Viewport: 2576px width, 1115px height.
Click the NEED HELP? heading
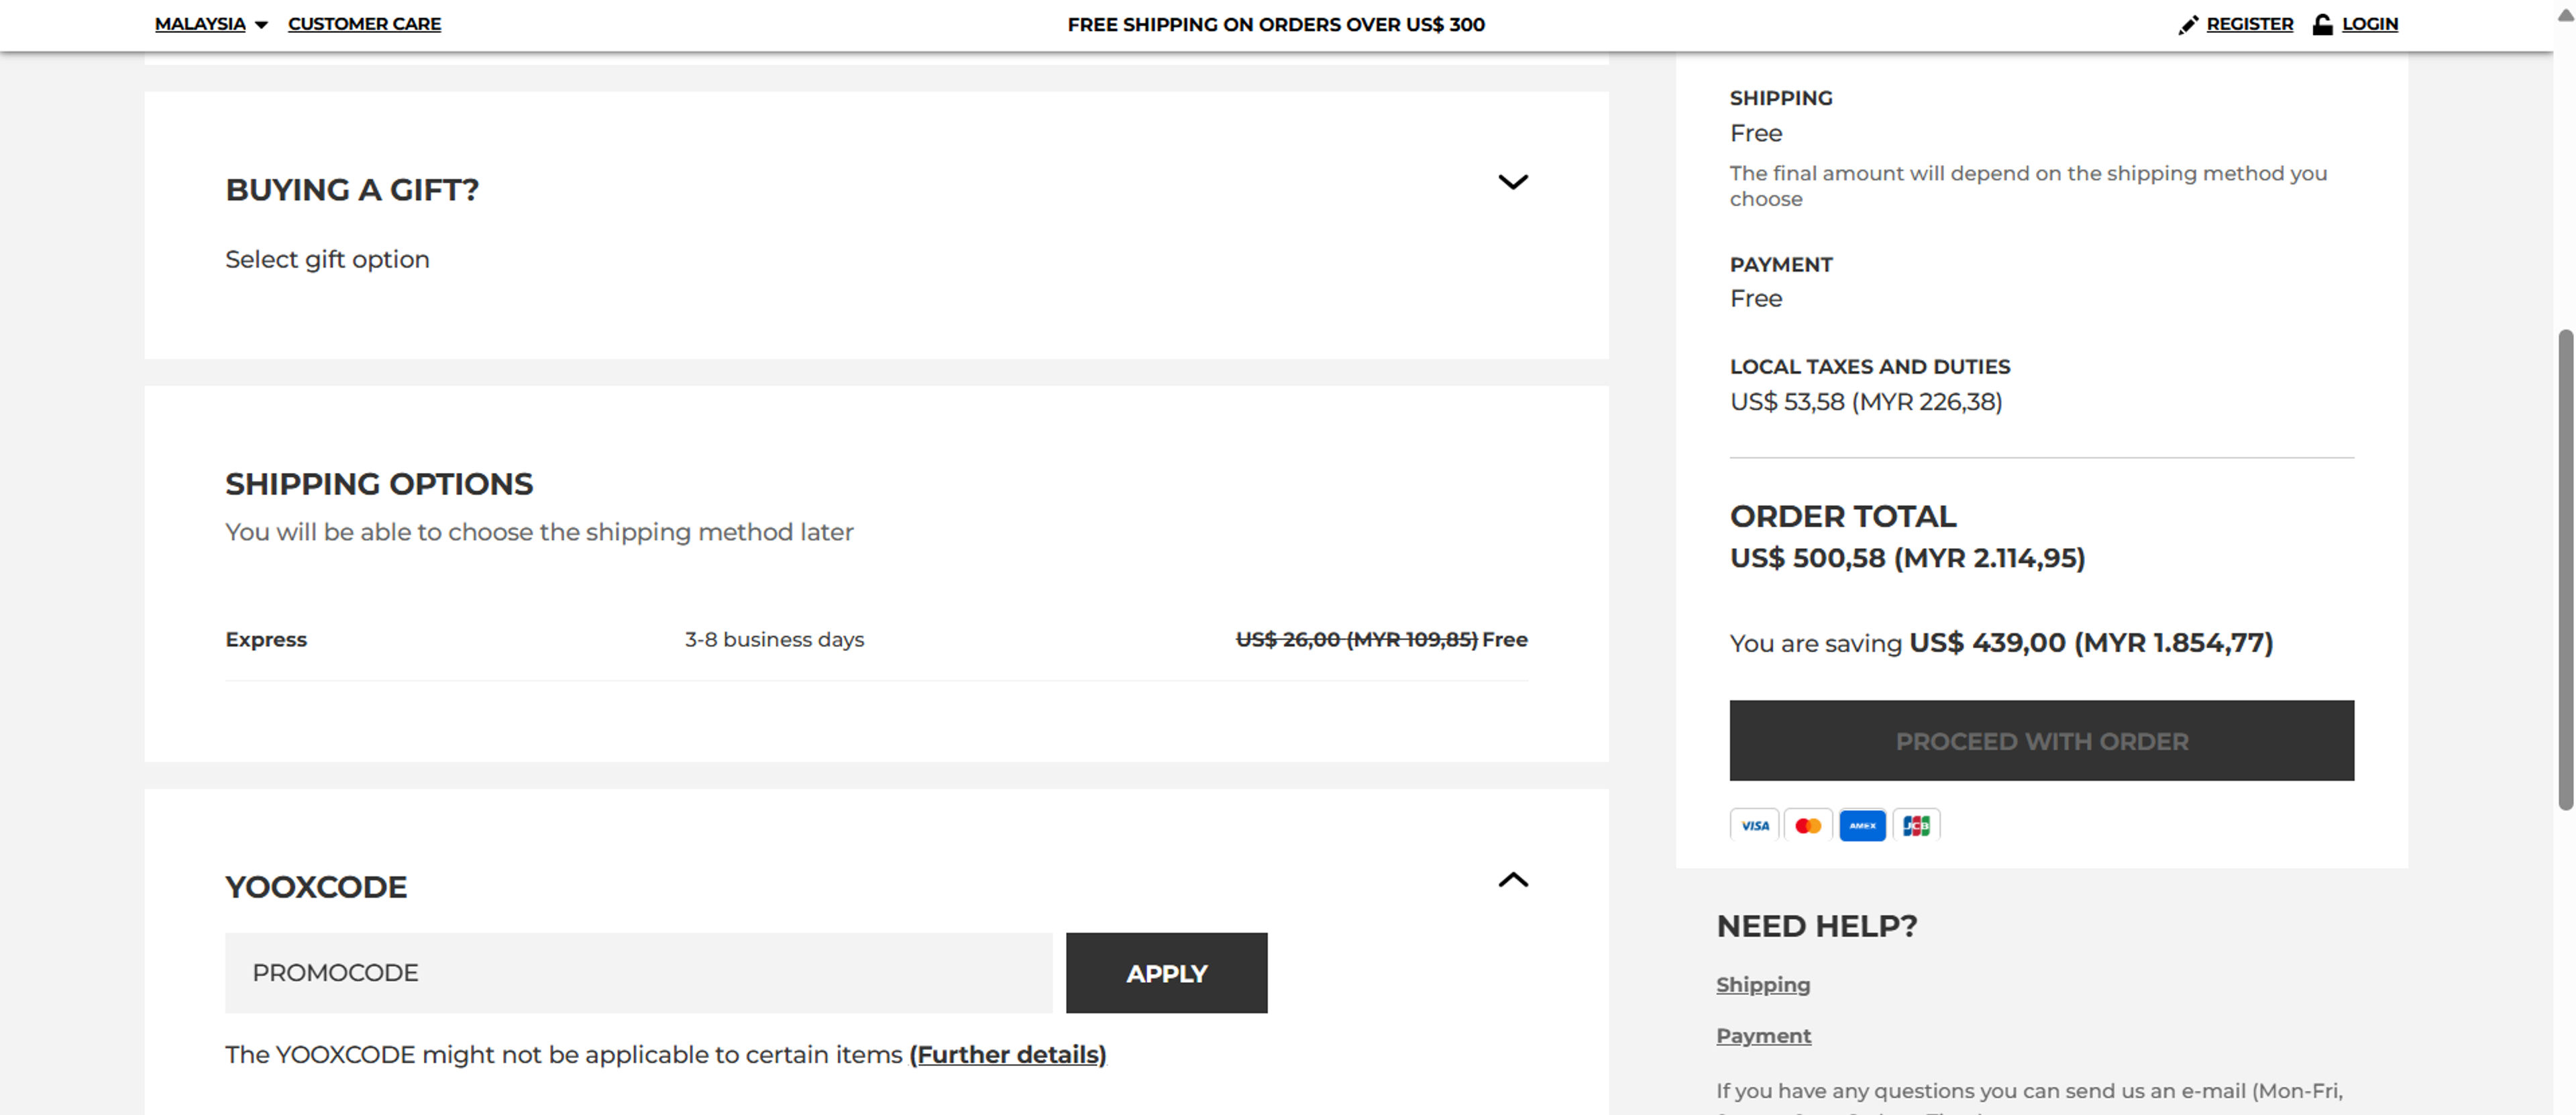coord(1817,926)
